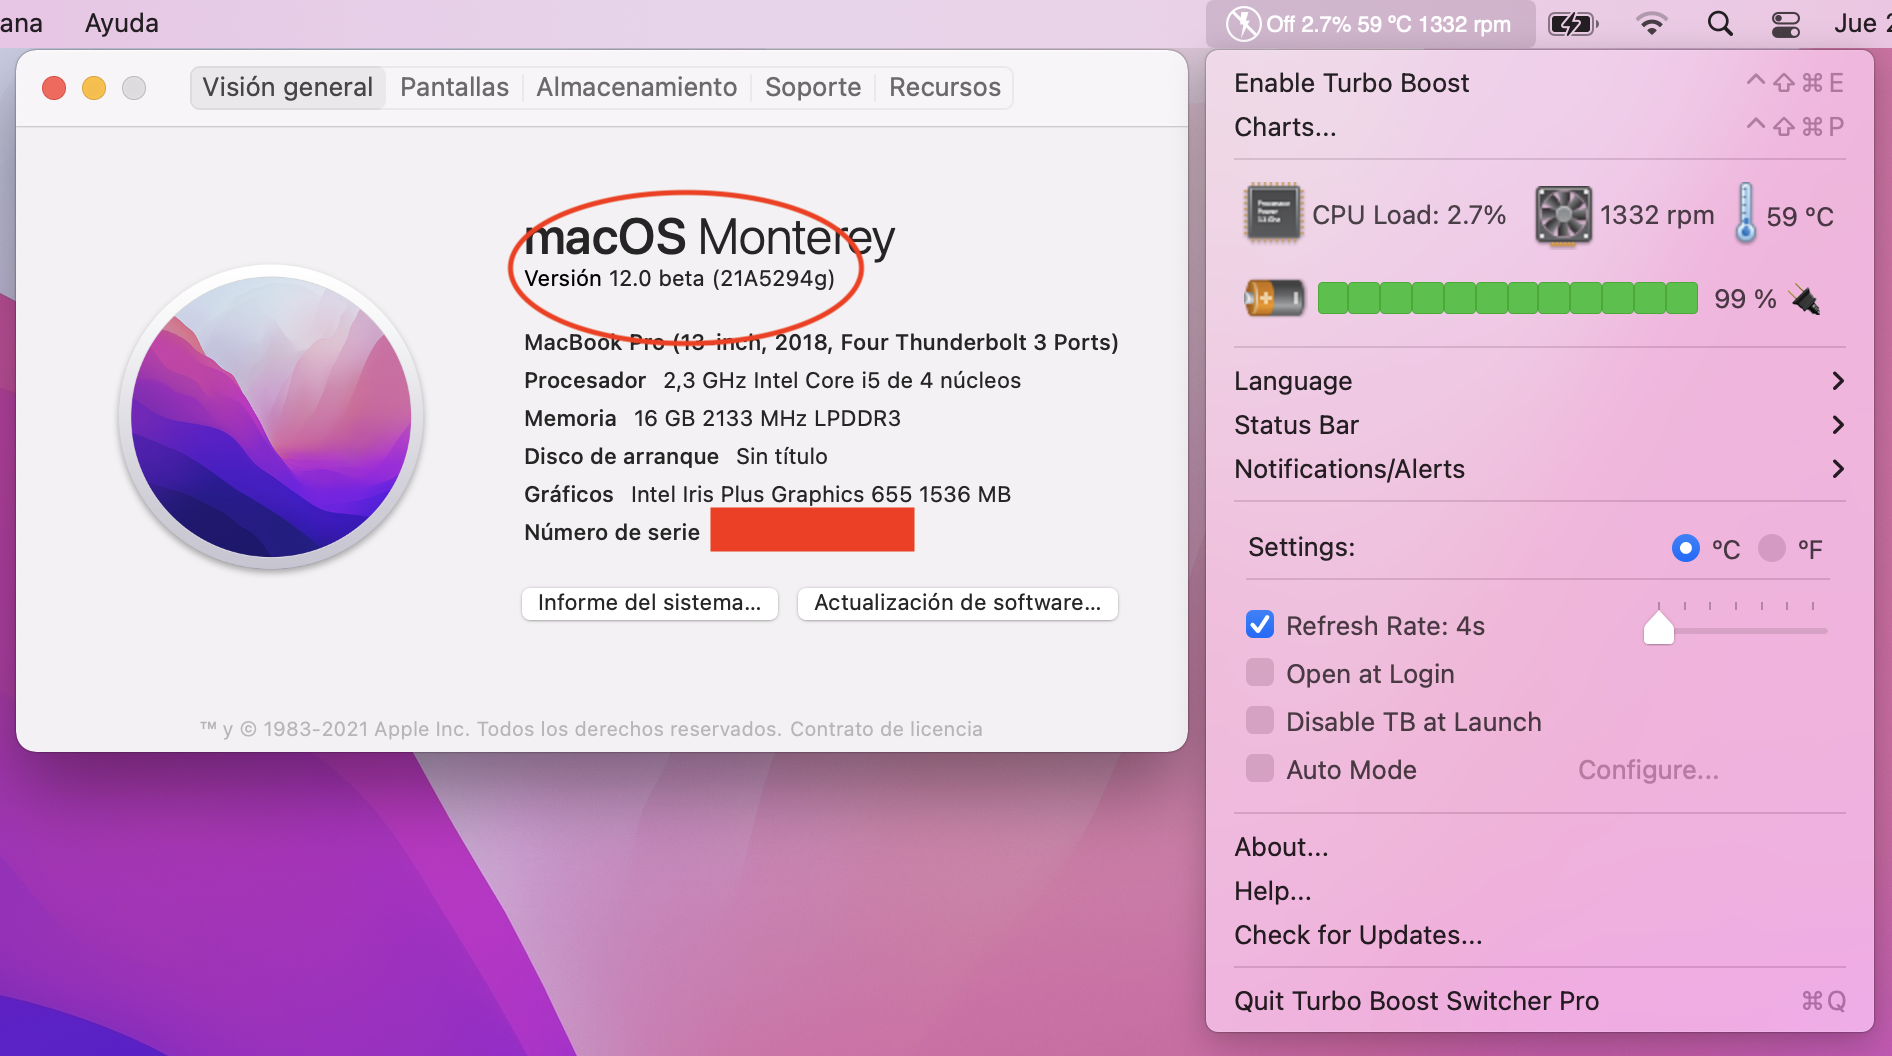The width and height of the screenshot is (1892, 1056).
Task: Enable Disable TB at Launch checkbox
Action: (1260, 721)
